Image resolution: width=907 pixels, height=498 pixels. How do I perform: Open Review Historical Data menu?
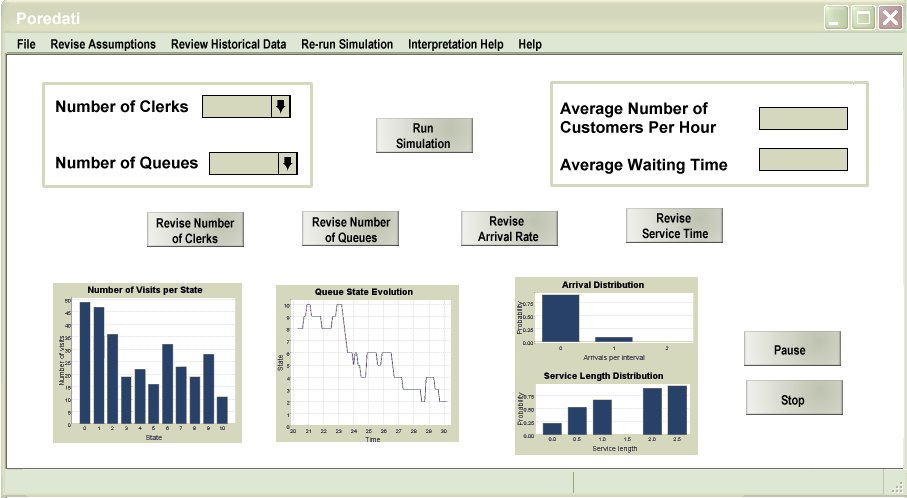click(x=228, y=45)
